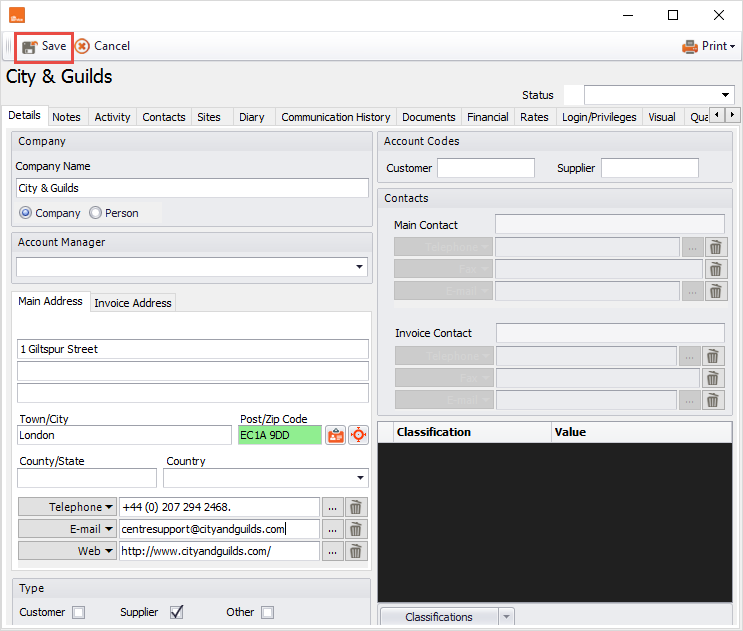Click the Main Contact name field
Viewport: 743px width, 631px height.
610,224
